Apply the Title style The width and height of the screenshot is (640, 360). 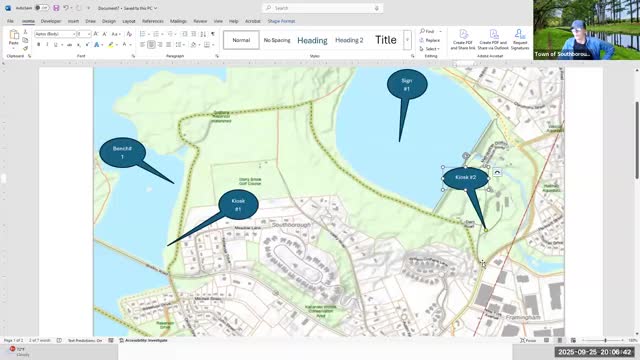pos(386,40)
